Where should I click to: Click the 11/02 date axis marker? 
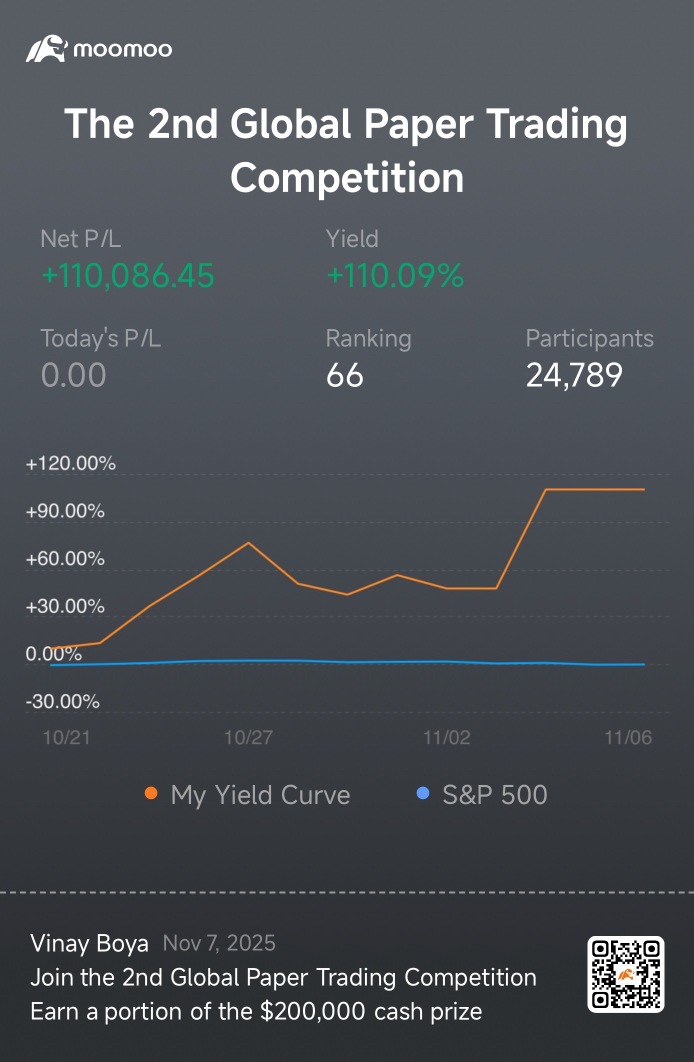[x=446, y=737]
